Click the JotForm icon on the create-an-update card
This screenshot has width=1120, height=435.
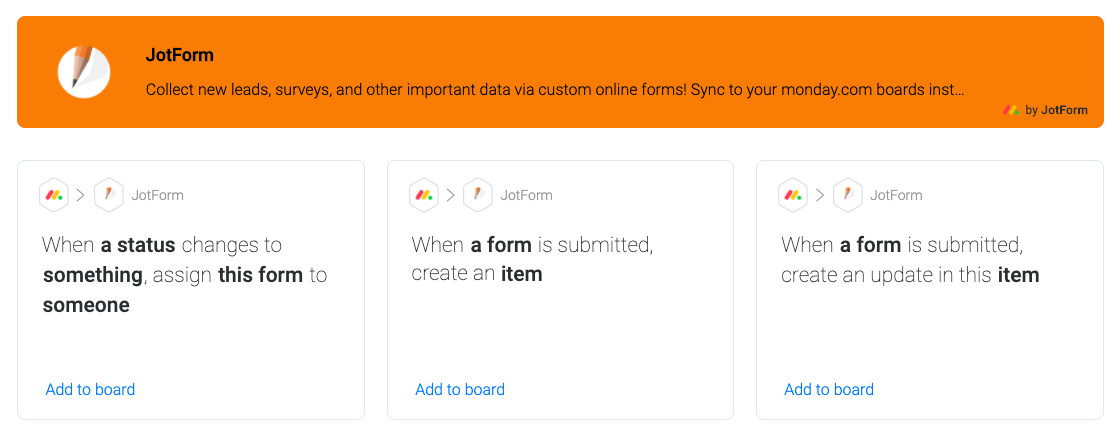click(x=847, y=195)
